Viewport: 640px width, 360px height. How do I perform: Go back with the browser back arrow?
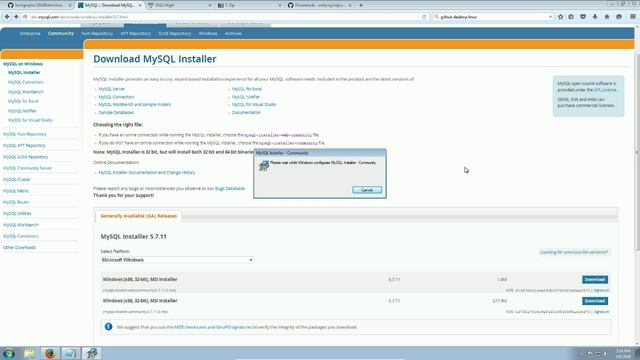point(7,17)
